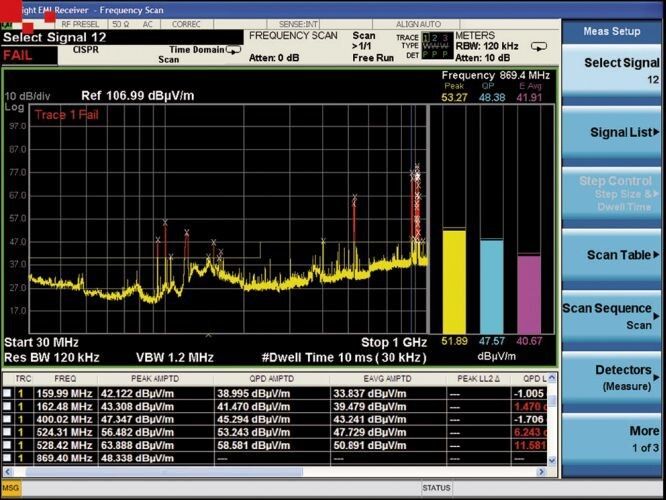Open the Scan Table submenu
The height and width of the screenshot is (500, 666).
coord(612,255)
